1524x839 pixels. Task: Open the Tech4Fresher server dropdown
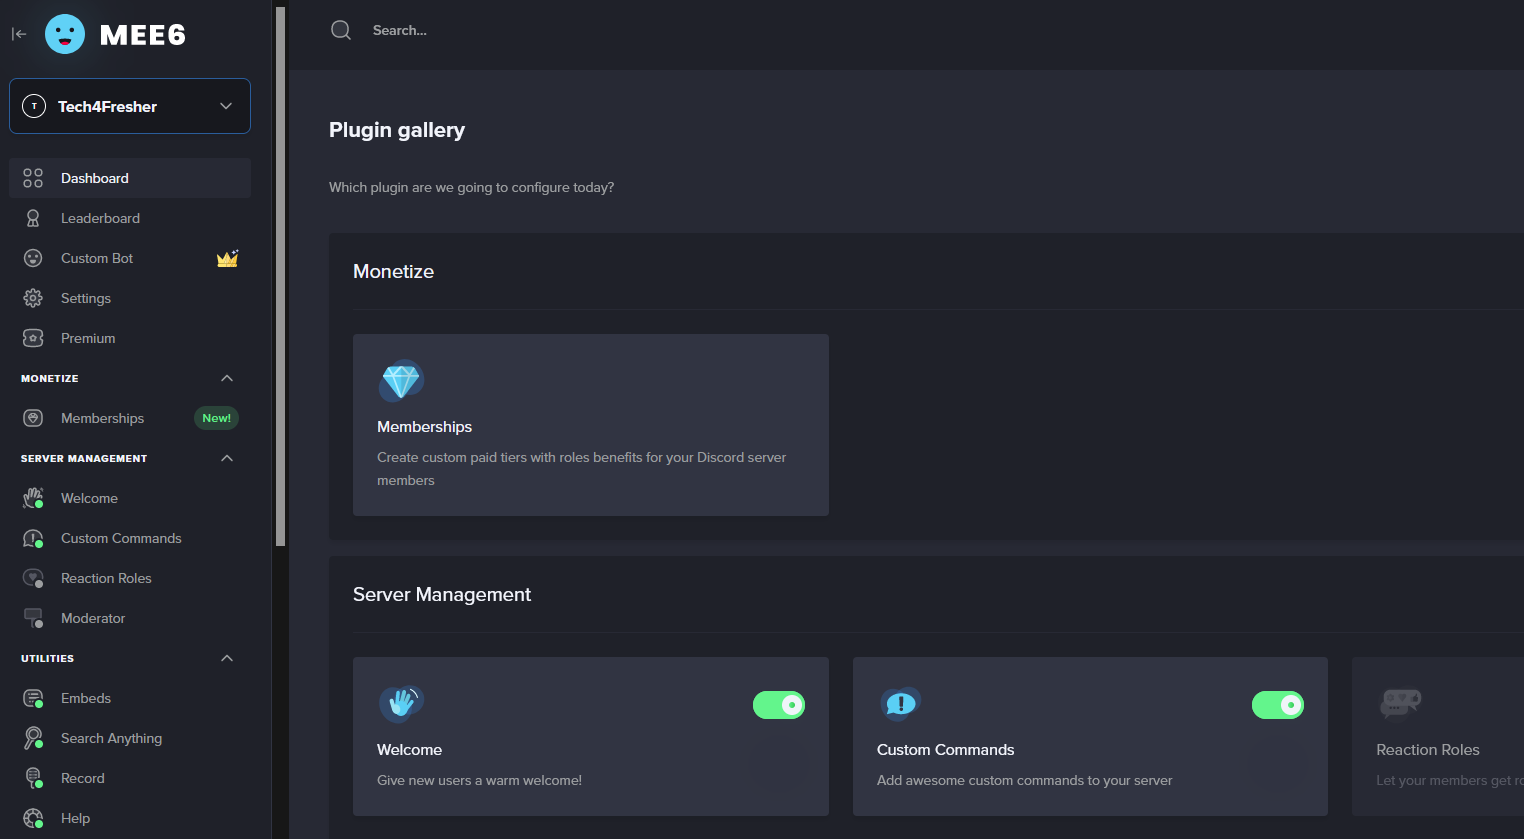click(x=130, y=106)
